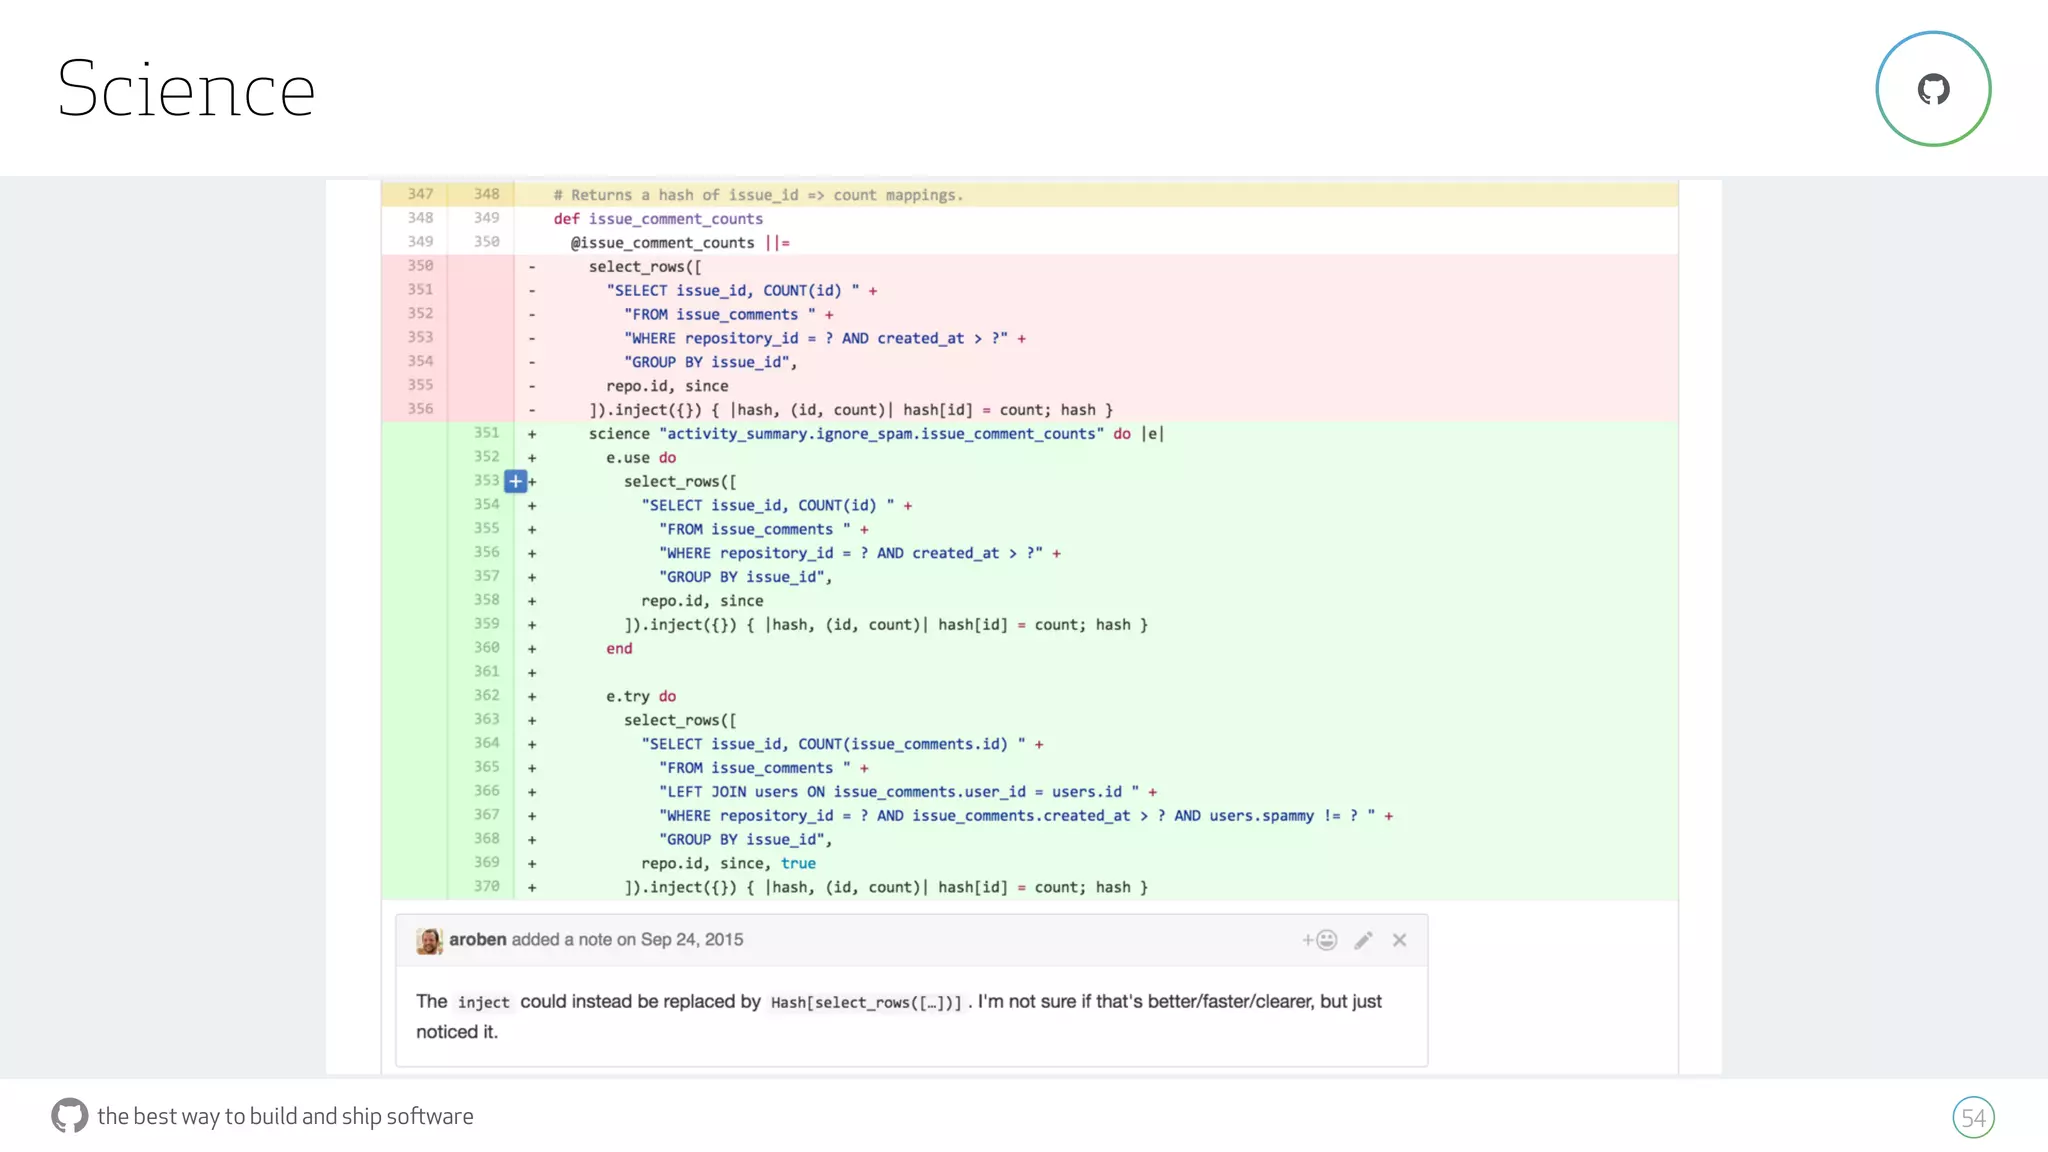Open aroben's profile via the avatar image
This screenshot has width=2048, height=1152.
click(429, 940)
